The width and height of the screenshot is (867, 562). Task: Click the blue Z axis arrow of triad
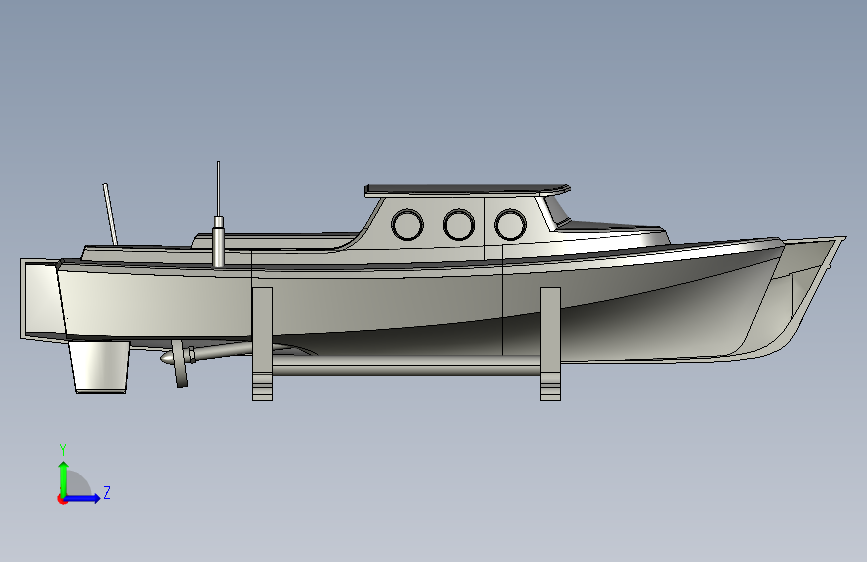point(83,498)
